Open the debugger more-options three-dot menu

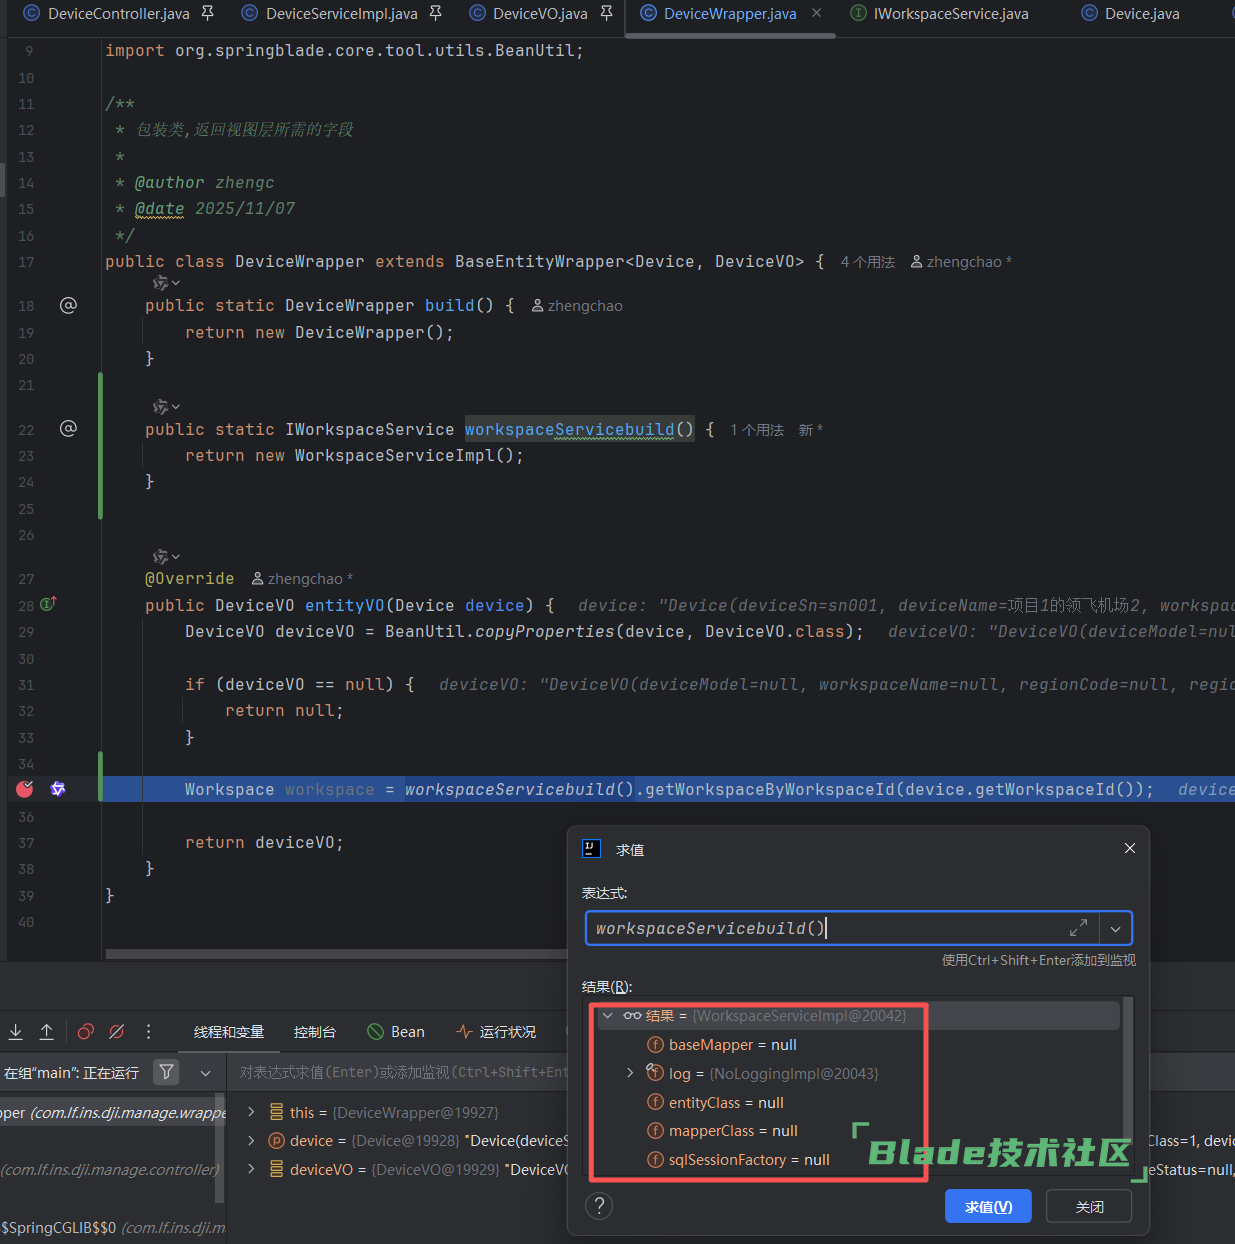(x=148, y=1032)
